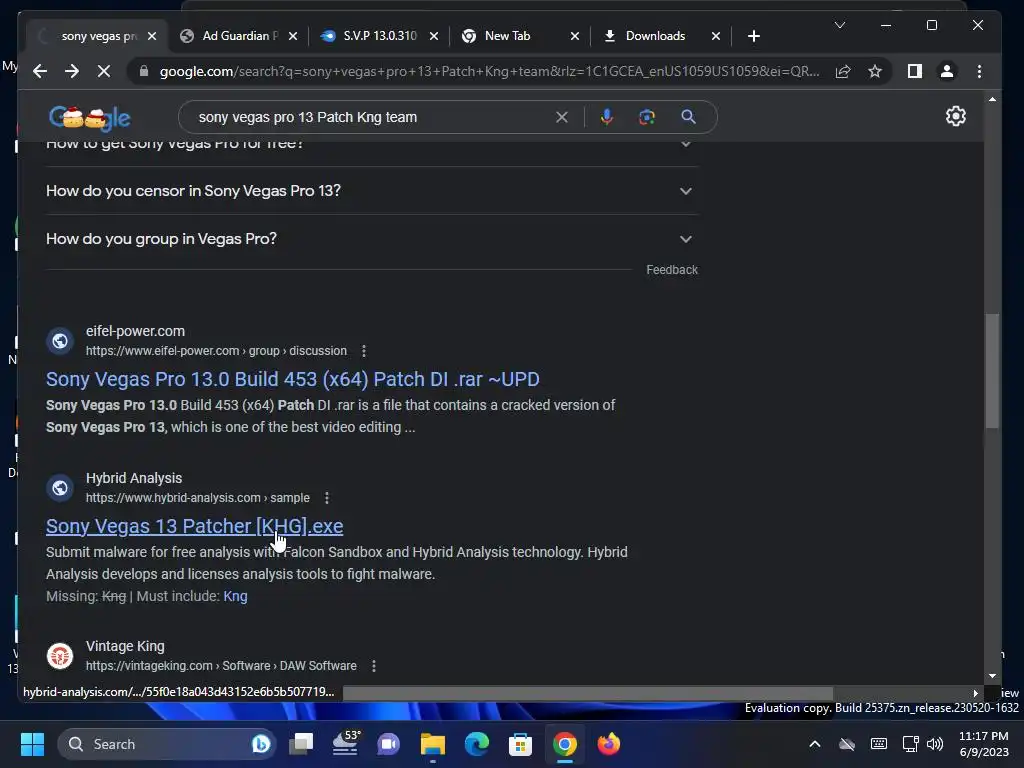Viewport: 1024px width, 768px height.
Task: Click Hybrid Analysis site name
Action: pos(134,479)
